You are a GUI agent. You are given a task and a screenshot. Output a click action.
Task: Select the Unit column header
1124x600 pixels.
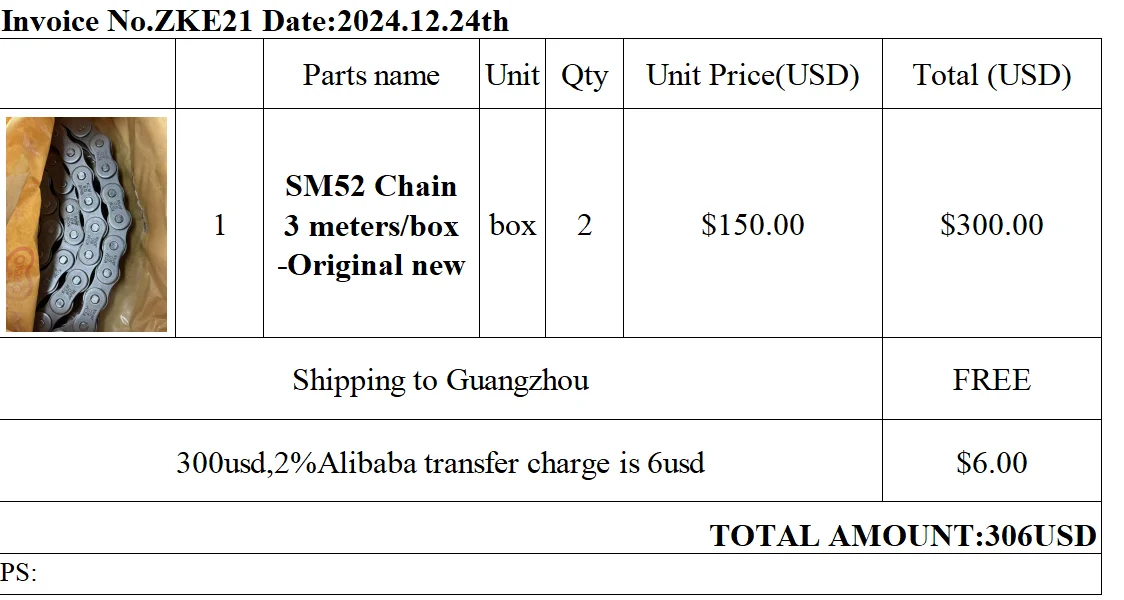tap(512, 75)
